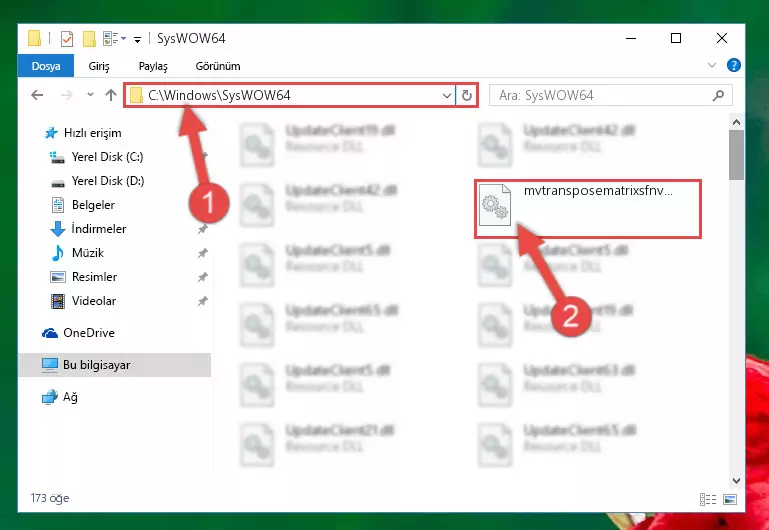Open the Customize Quick Access Toolbar dropdown
Viewport: 769px width, 530px height.
pyautogui.click(x=137, y=39)
